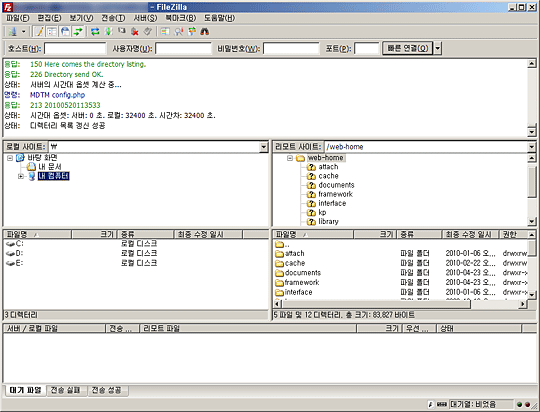Open quick connect history dropdown arrow
This screenshot has height=412, width=540.
(437, 48)
